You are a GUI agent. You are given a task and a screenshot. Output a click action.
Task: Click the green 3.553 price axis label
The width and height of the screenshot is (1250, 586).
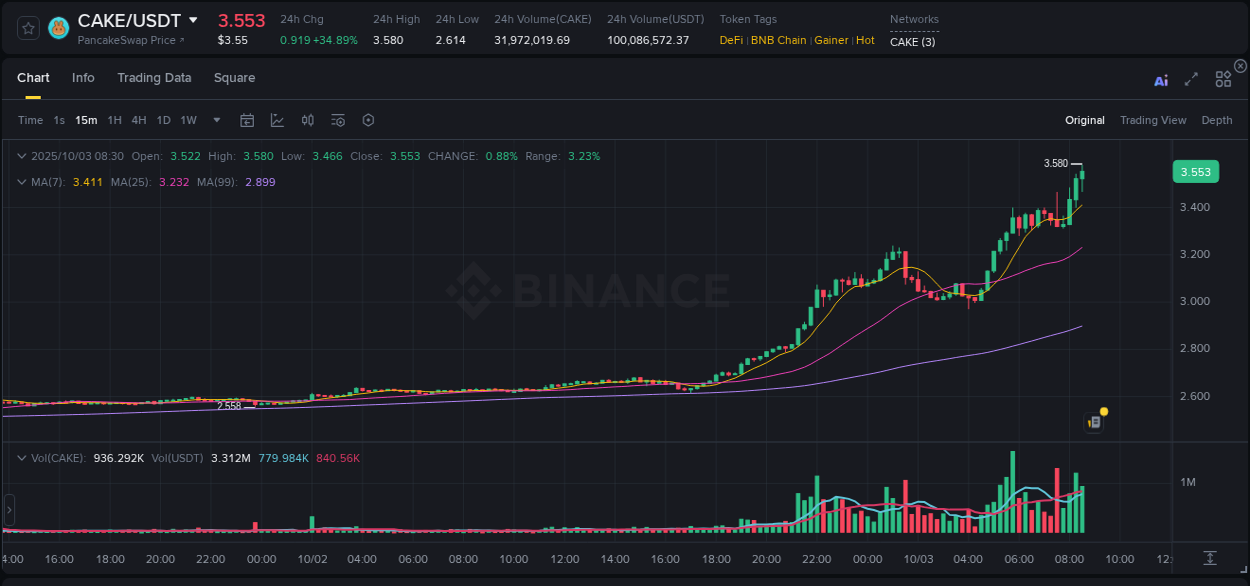tap(1196, 171)
